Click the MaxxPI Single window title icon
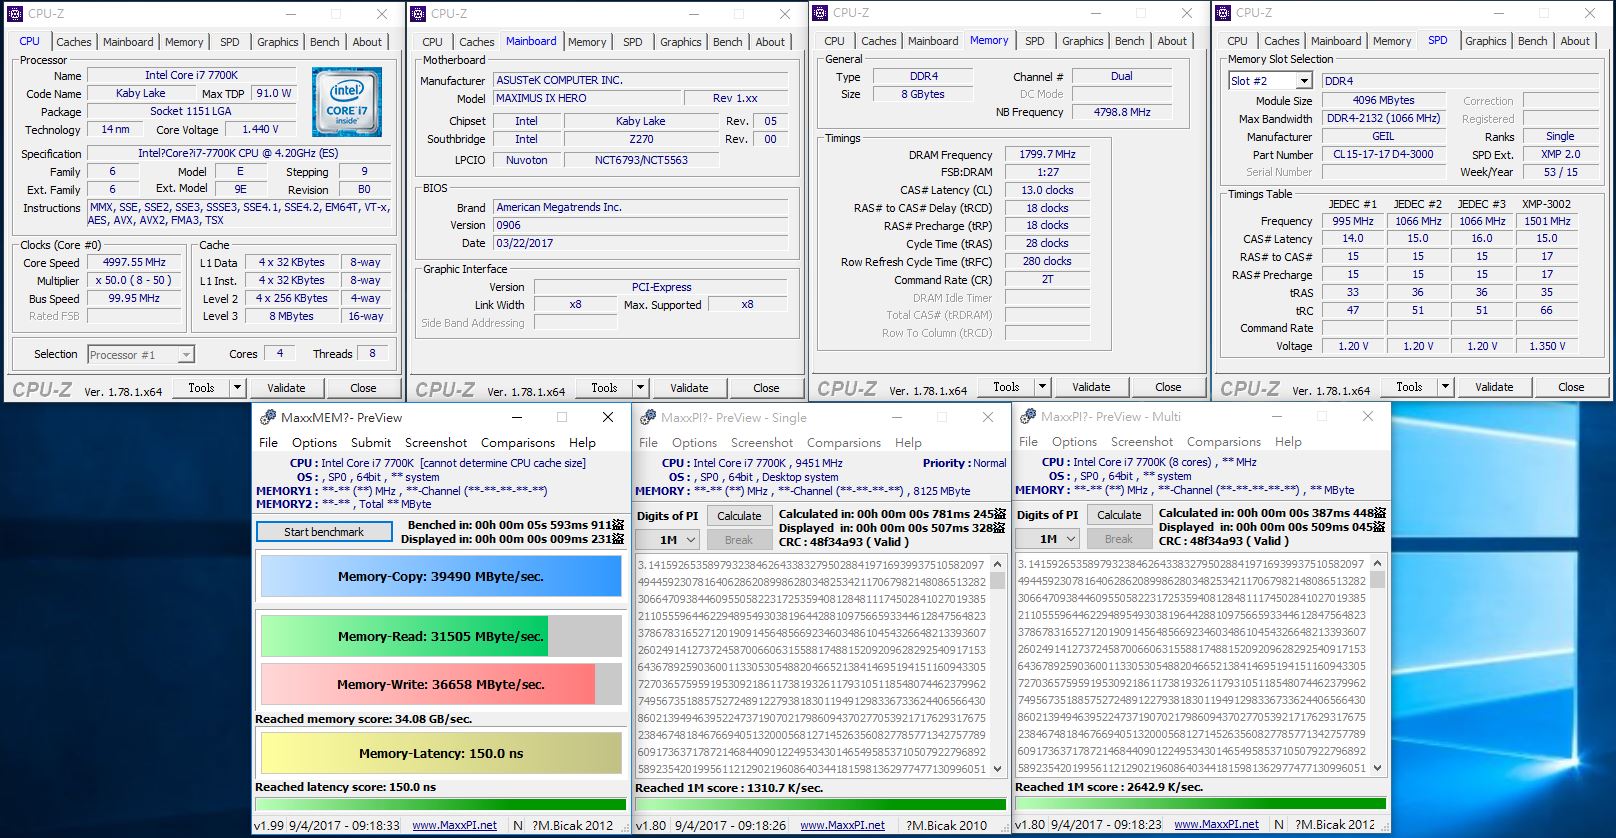 [648, 417]
